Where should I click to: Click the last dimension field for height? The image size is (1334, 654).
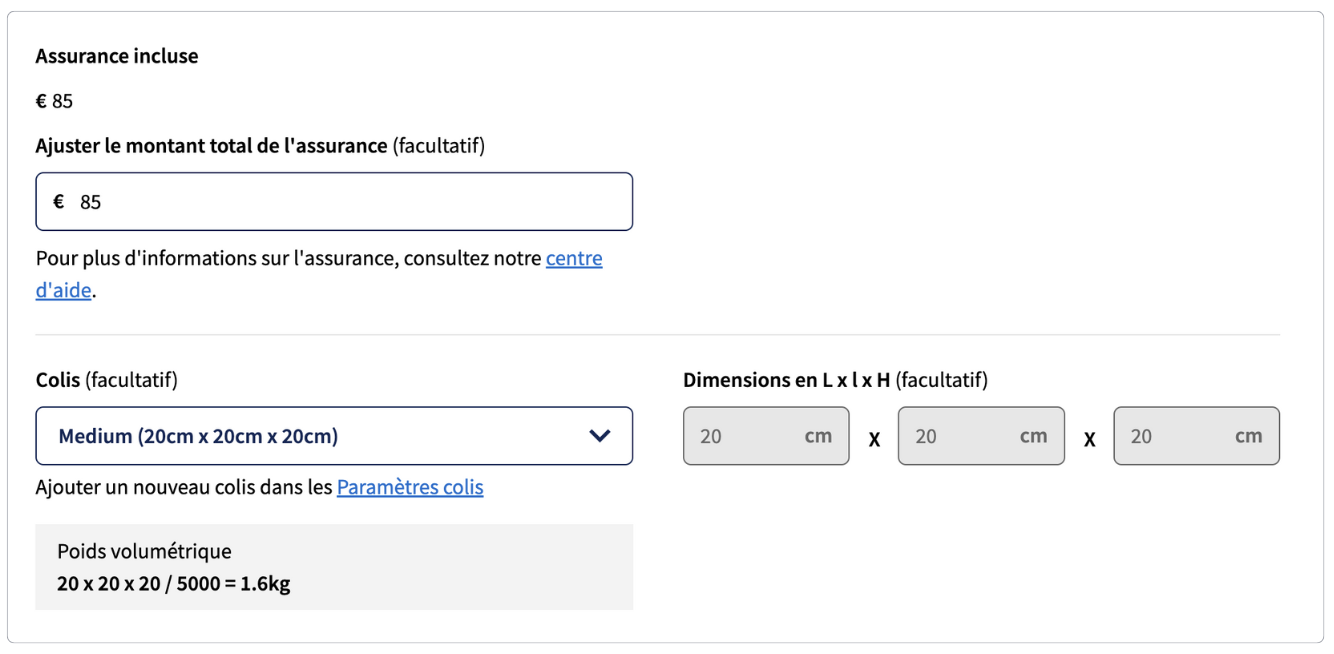pyautogui.click(x=1196, y=436)
